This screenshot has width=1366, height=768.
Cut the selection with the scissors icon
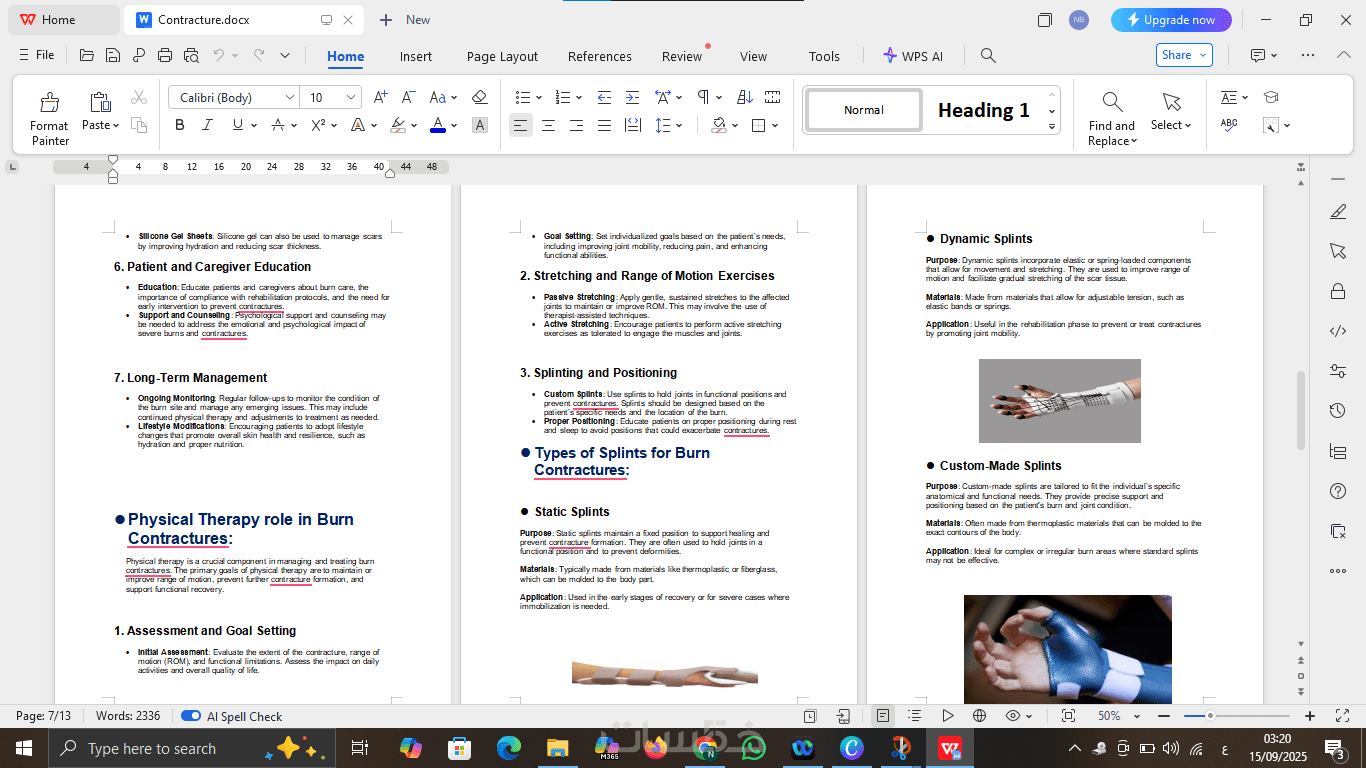pos(139,97)
